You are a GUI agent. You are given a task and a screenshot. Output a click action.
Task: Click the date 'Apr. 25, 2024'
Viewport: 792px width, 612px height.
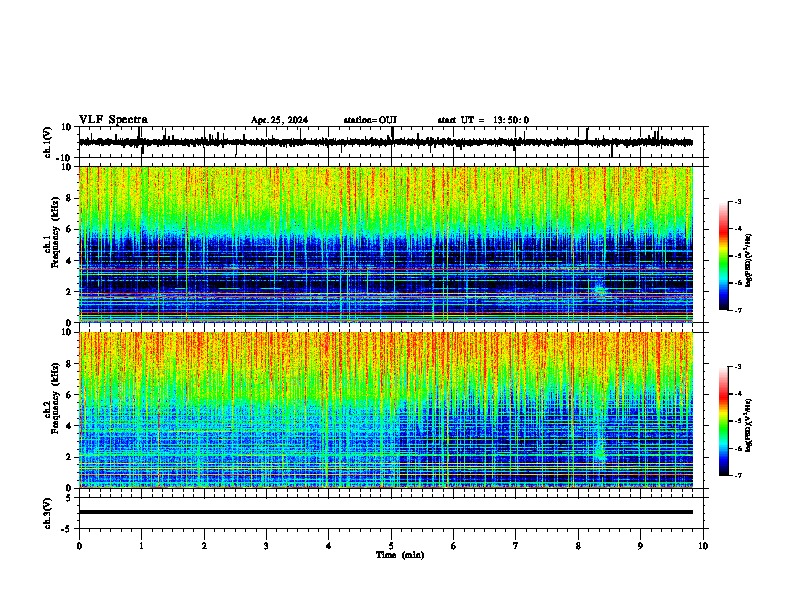point(279,120)
